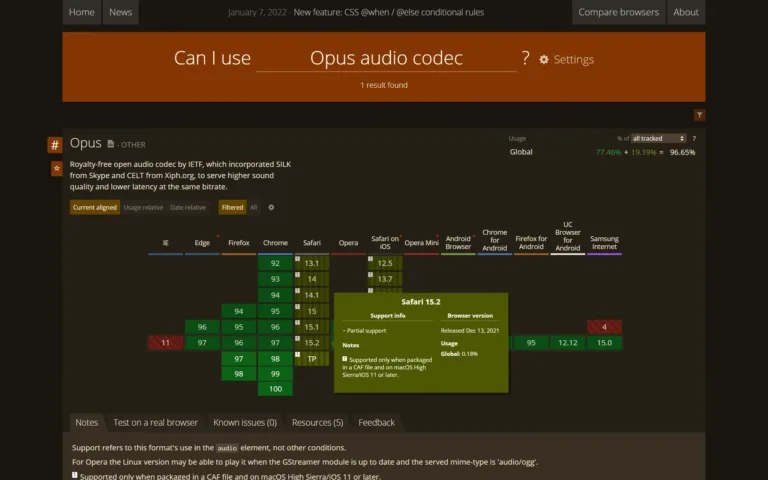Open Test on a real browser tab

click(x=155, y=422)
